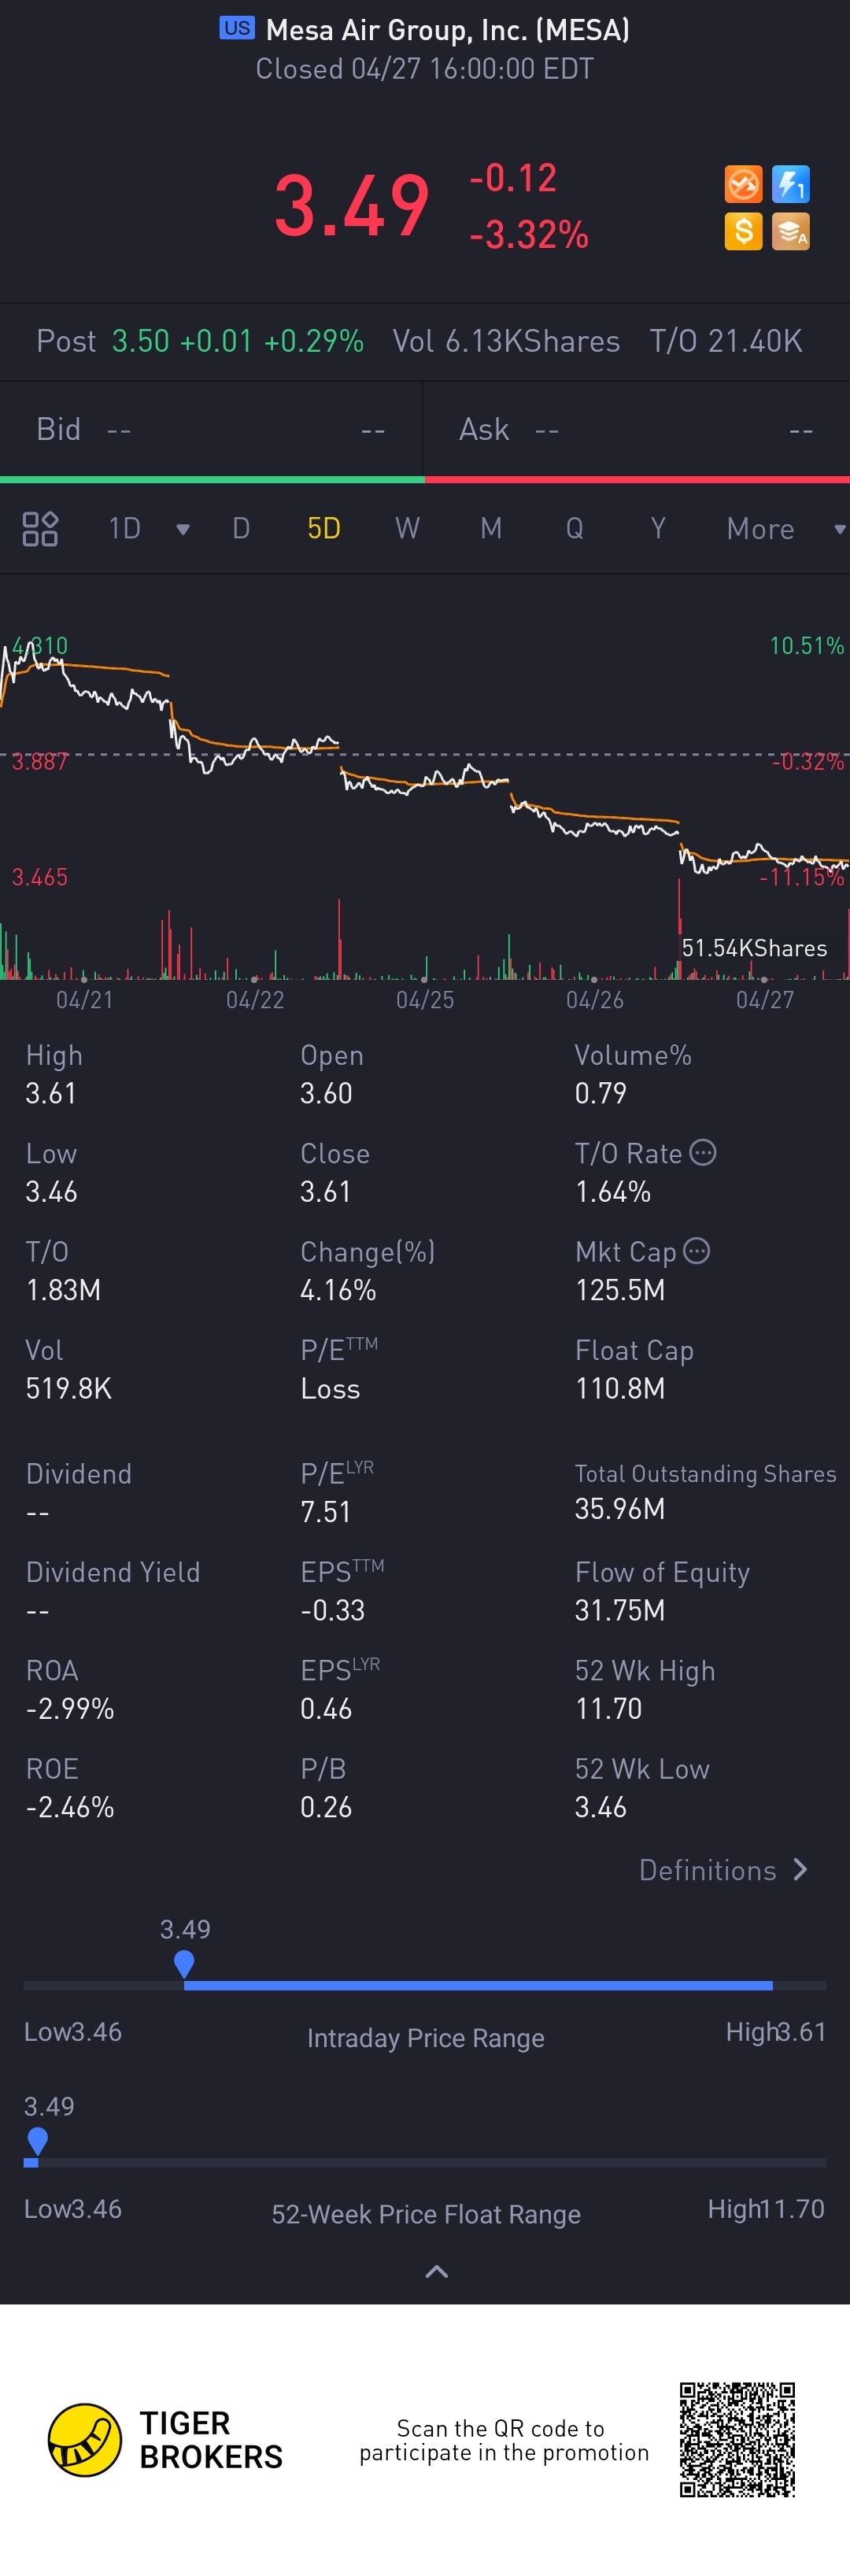Tap the 51.54KShares volume label
The height and width of the screenshot is (2576, 850).
point(754,948)
